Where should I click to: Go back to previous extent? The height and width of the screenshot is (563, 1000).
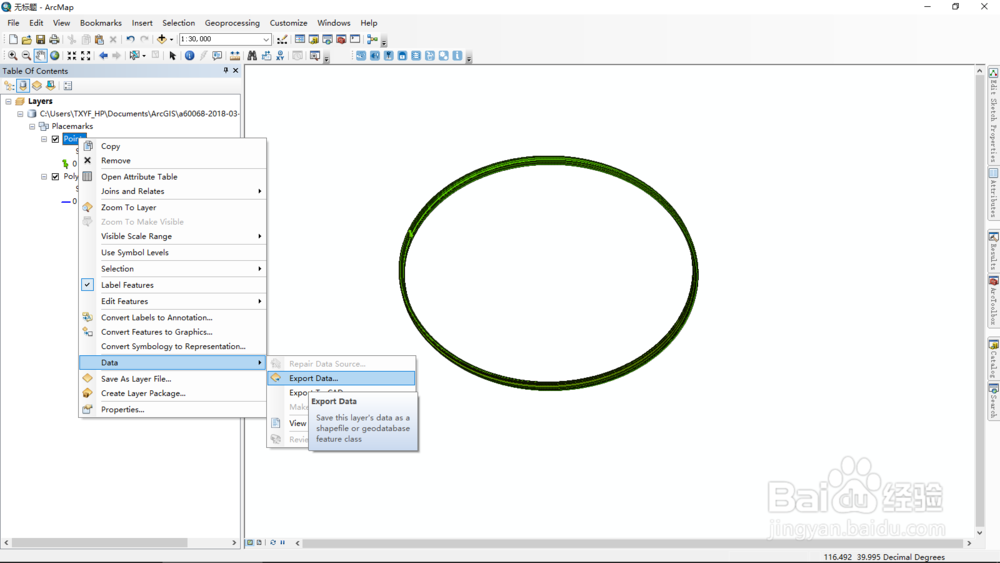click(x=103, y=56)
